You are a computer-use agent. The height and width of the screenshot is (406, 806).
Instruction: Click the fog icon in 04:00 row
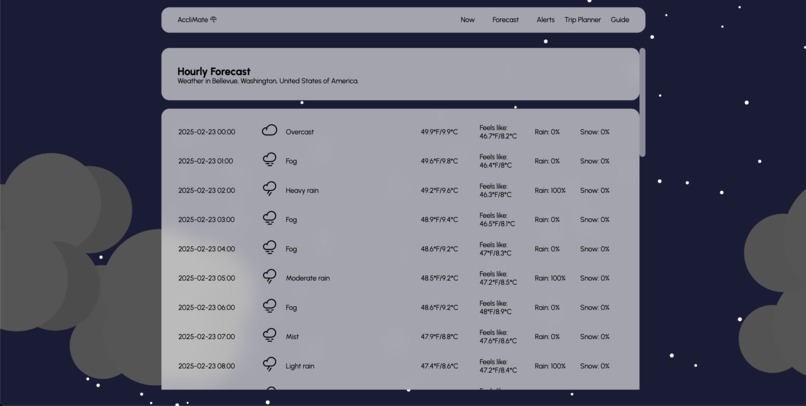pyautogui.click(x=269, y=248)
